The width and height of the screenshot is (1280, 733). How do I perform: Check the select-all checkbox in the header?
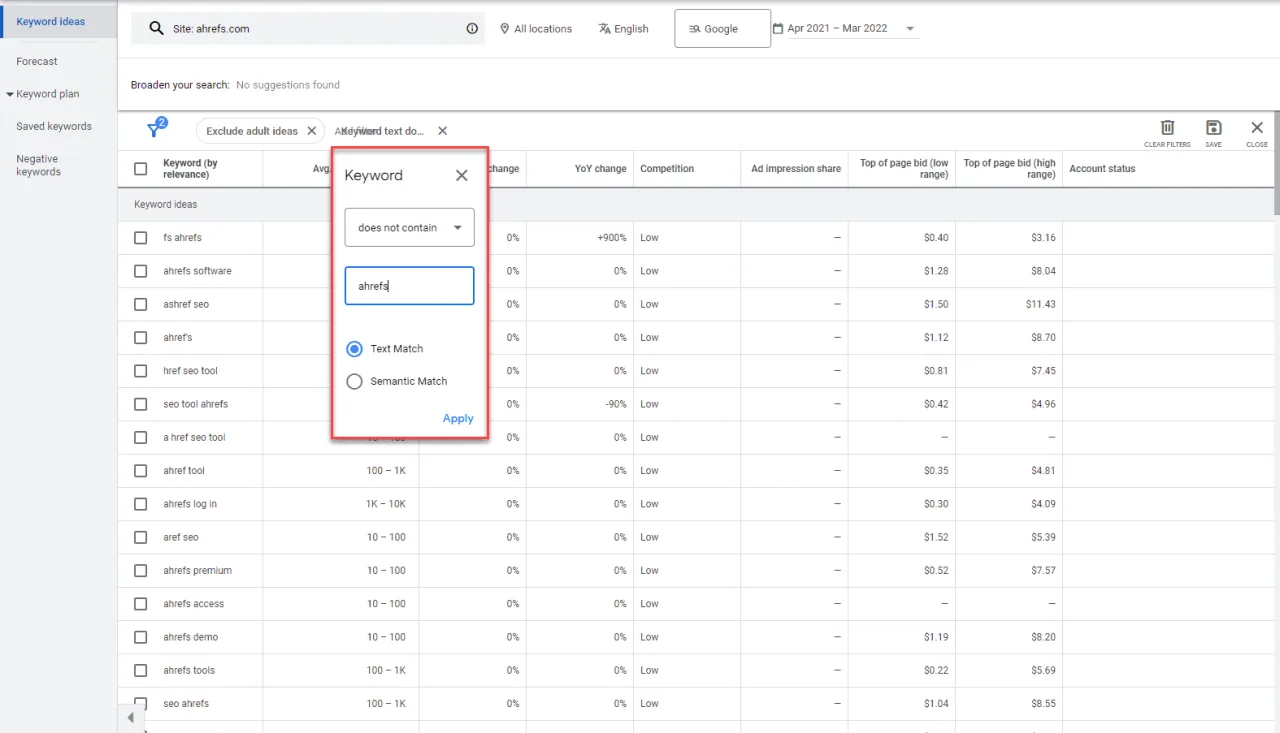(x=140, y=168)
